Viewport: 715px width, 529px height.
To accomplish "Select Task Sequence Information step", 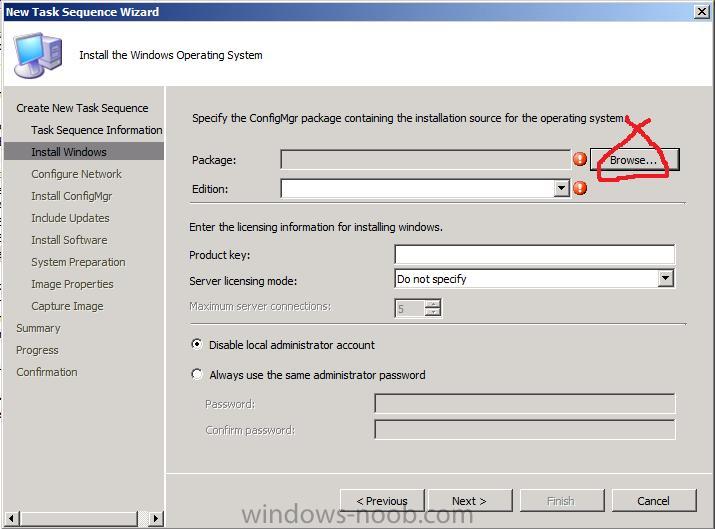I will 97,130.
